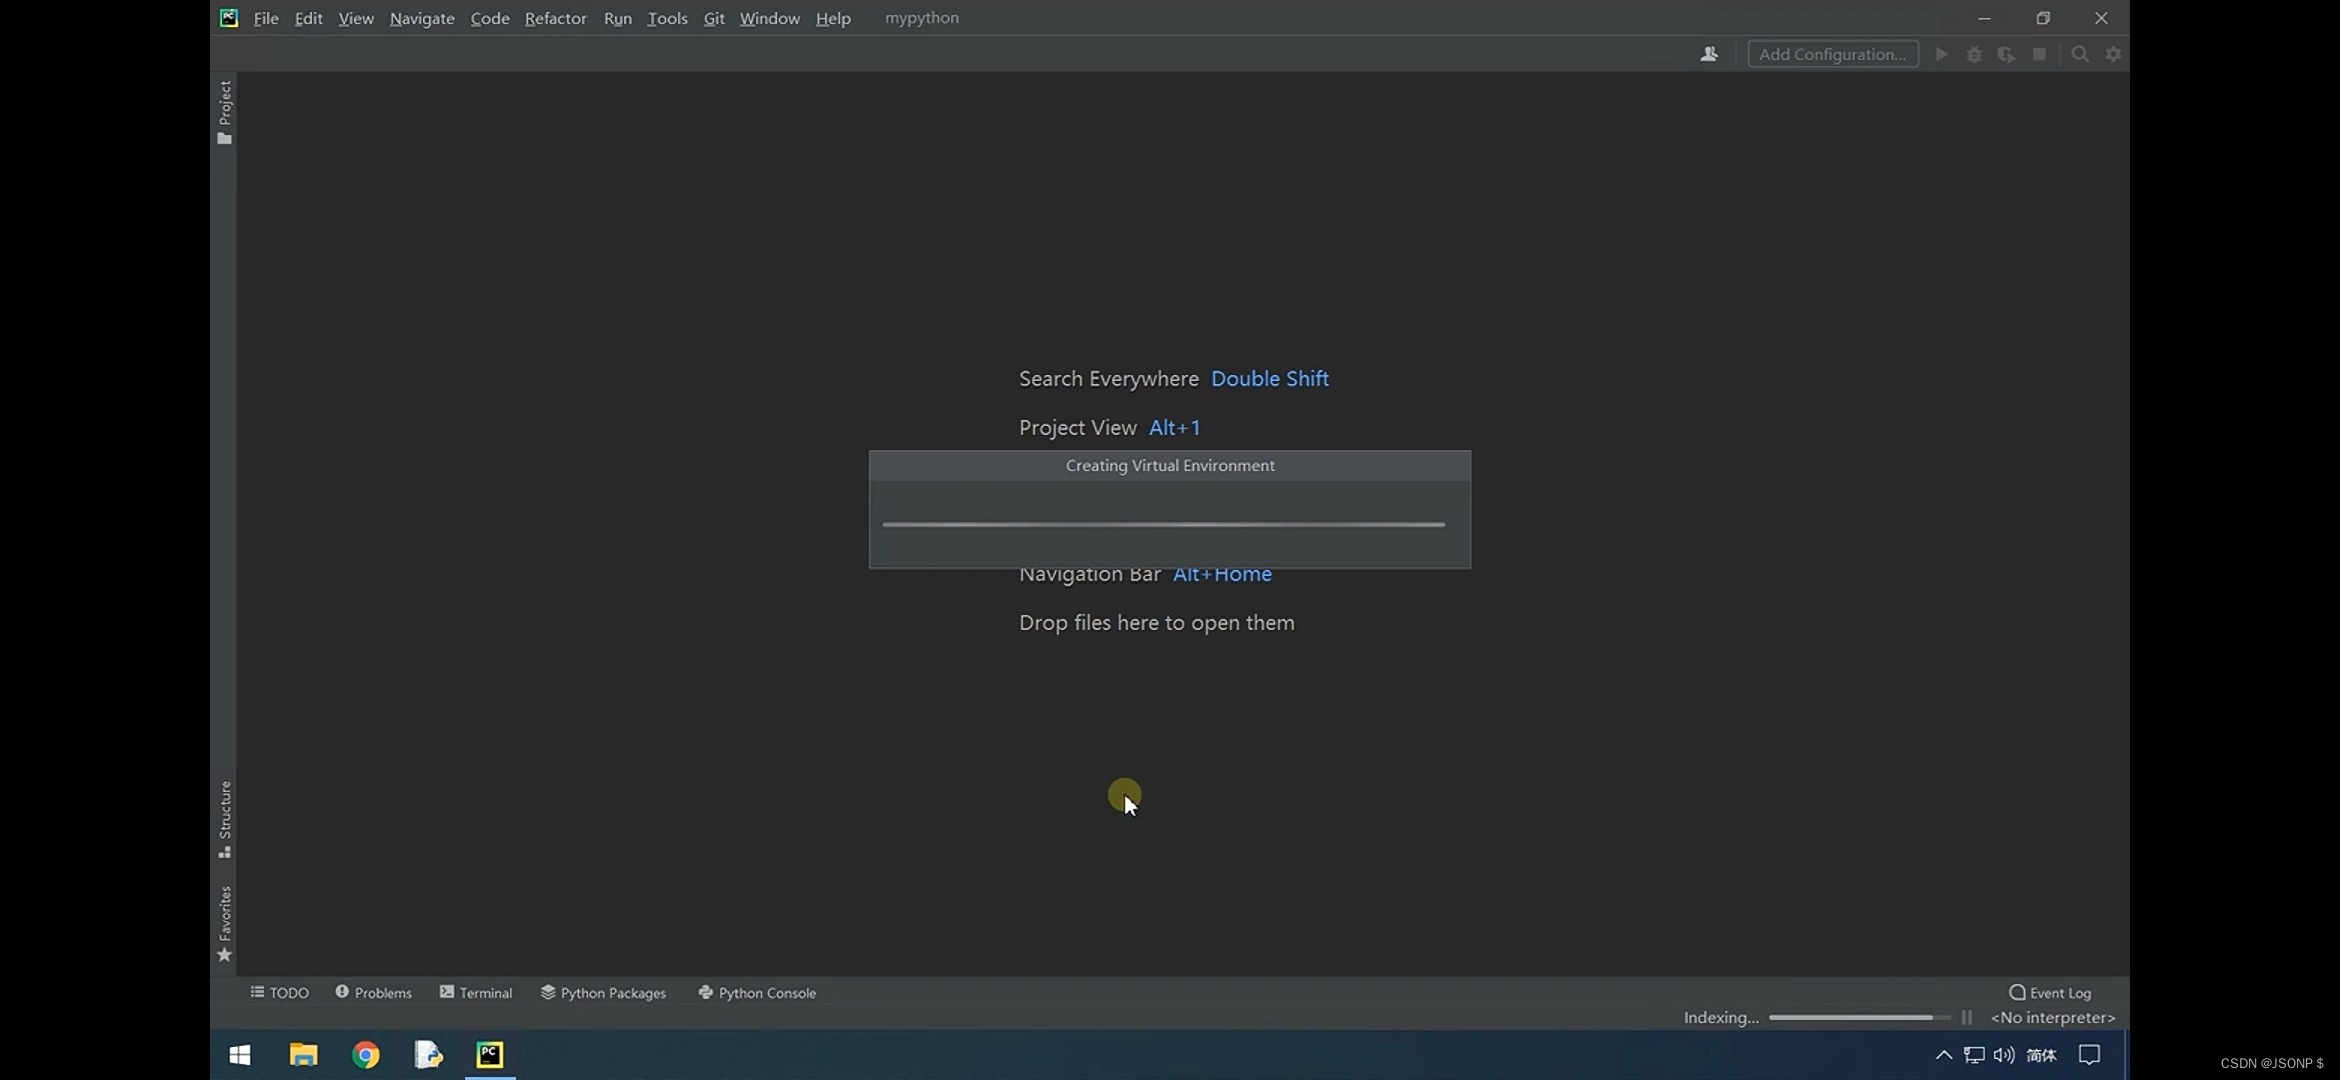This screenshot has width=2340, height=1080.
Task: Open File Explorer from taskbar
Action: 303,1055
